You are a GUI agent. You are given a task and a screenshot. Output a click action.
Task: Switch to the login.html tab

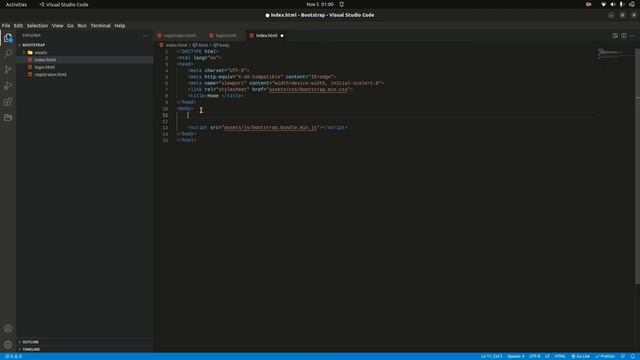point(226,36)
